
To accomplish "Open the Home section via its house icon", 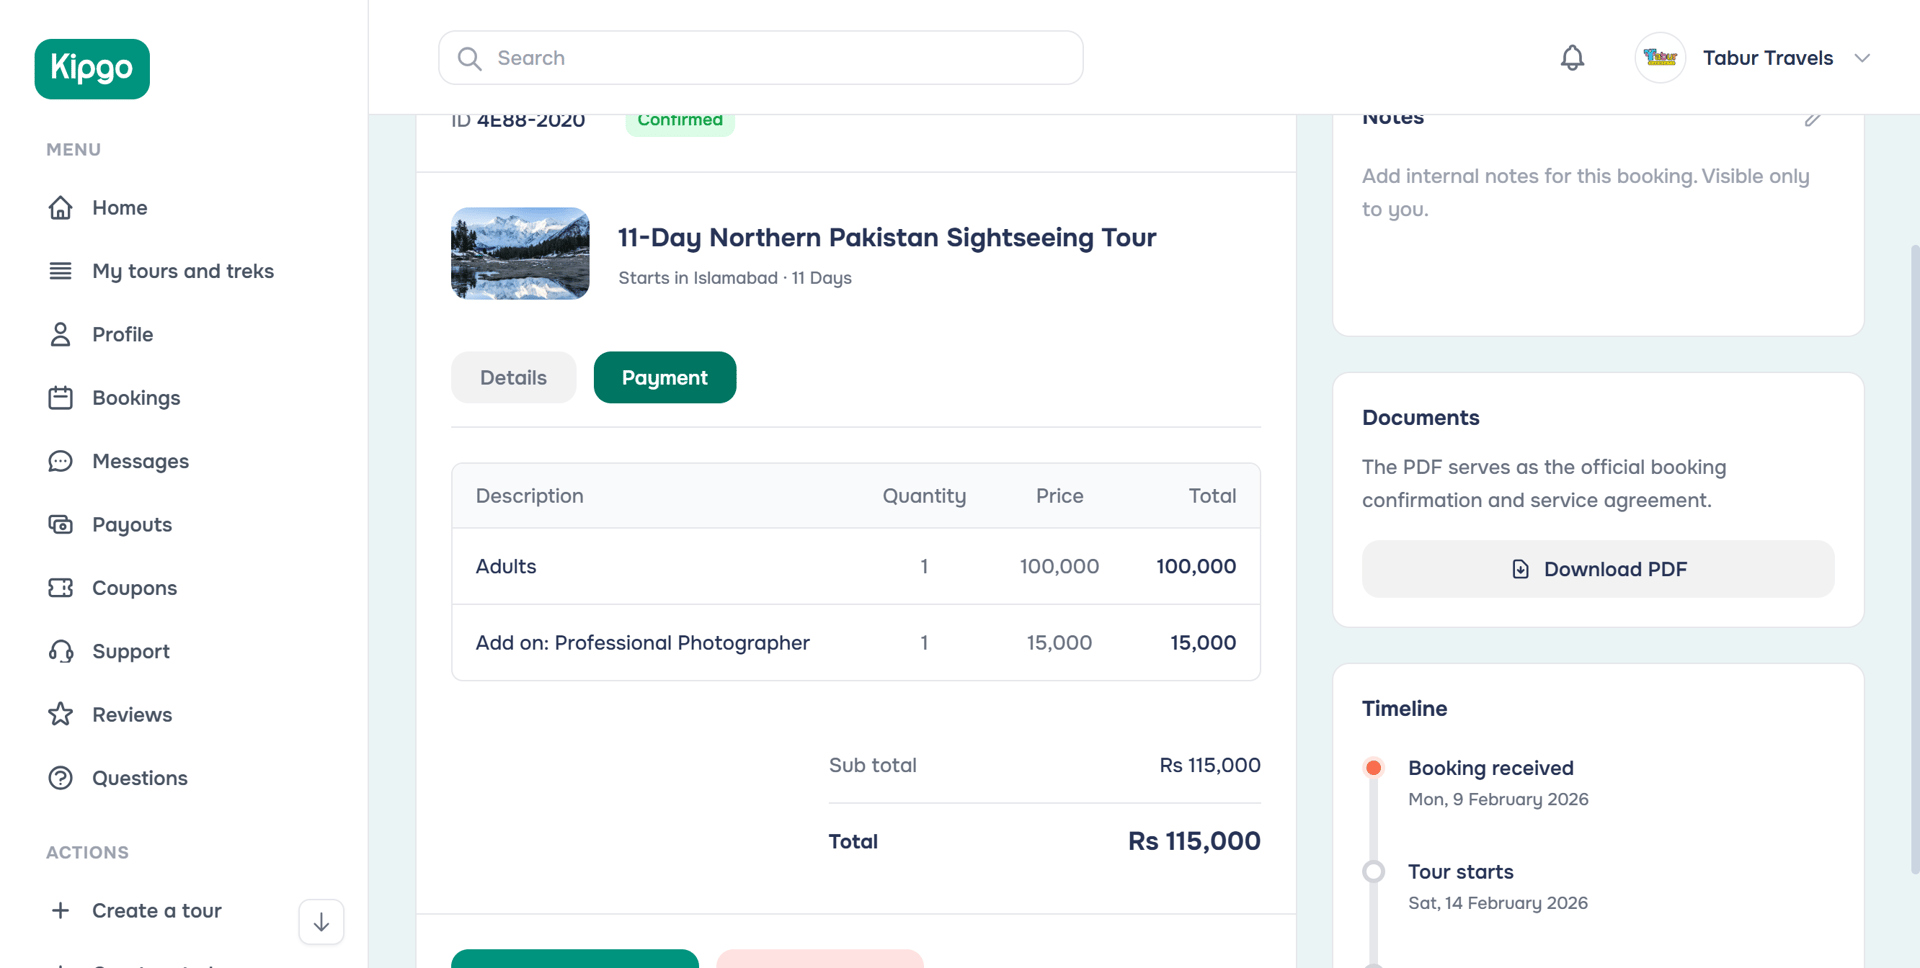I will pyautogui.click(x=61, y=207).
